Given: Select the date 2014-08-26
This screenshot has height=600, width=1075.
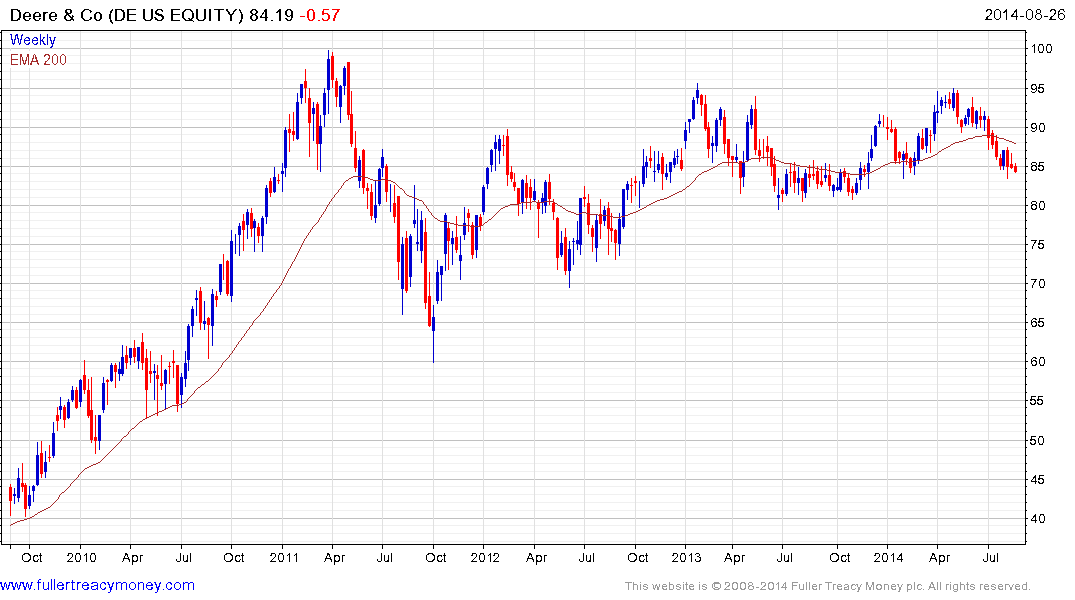Looking at the screenshot, I should tap(1025, 14).
